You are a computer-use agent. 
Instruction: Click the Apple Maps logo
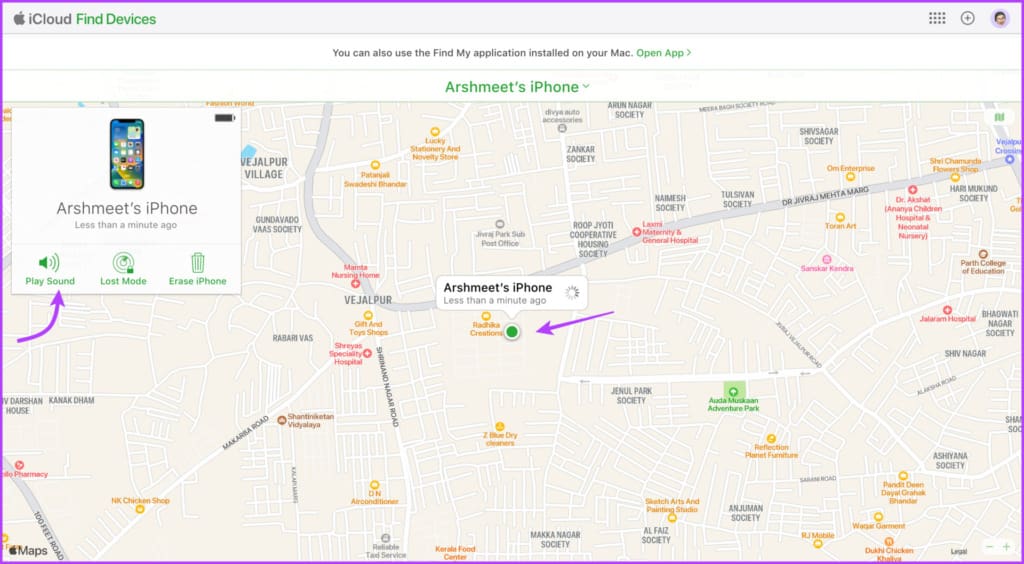point(28,551)
